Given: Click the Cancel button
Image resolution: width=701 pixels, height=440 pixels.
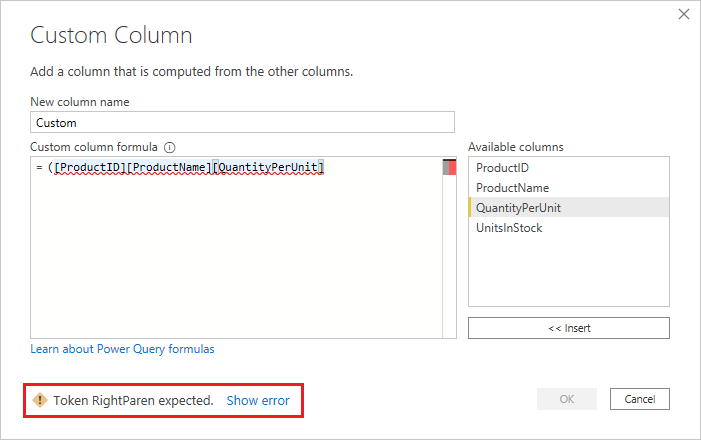Looking at the screenshot, I should coord(639,399).
